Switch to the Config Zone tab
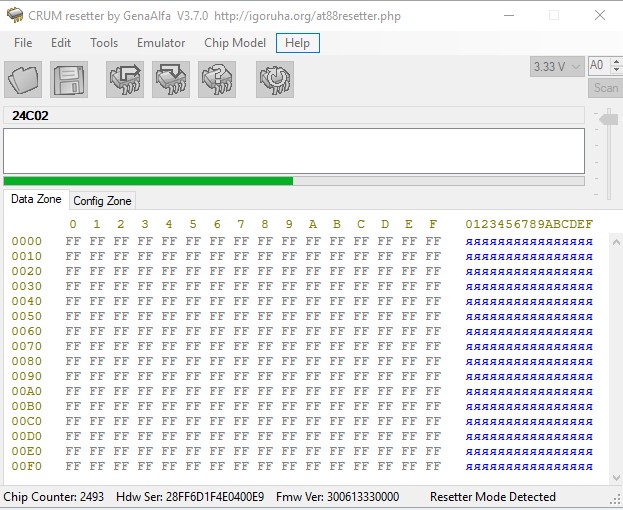623x510 pixels. click(102, 201)
